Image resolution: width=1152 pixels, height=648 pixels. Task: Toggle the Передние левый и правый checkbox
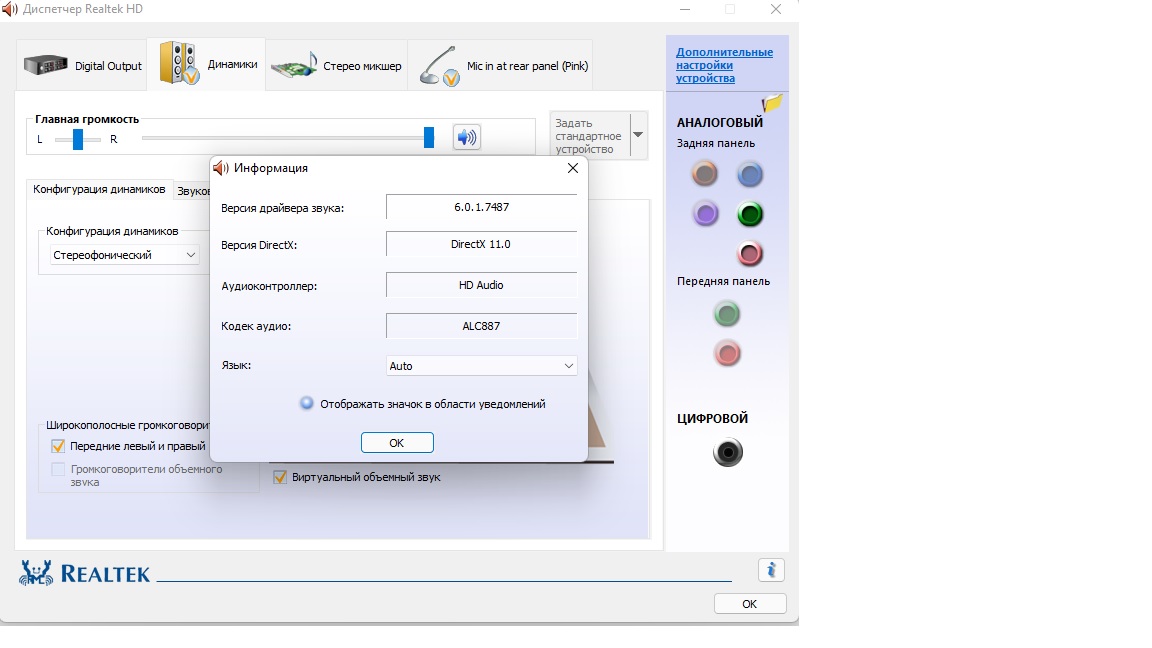coord(58,446)
